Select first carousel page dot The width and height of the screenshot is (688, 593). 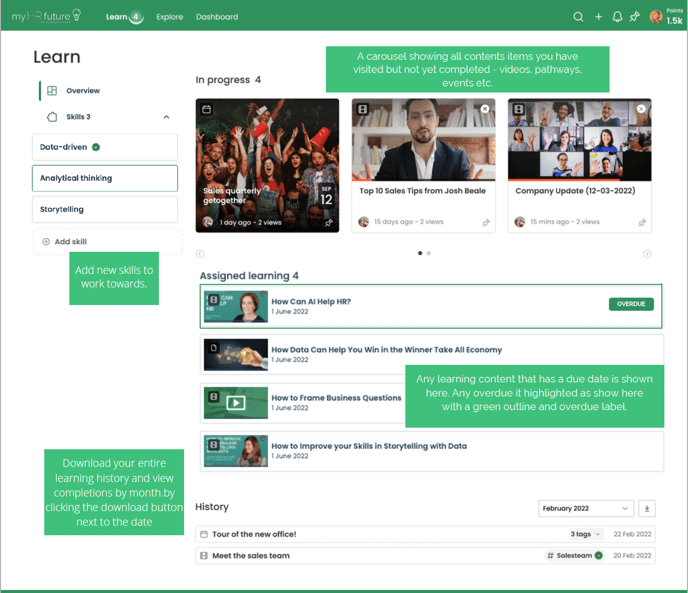pos(420,253)
